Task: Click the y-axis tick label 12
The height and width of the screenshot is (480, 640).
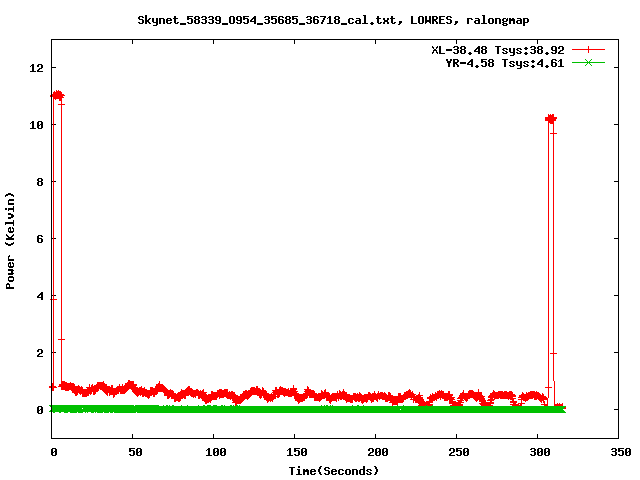Action: pos(36,68)
